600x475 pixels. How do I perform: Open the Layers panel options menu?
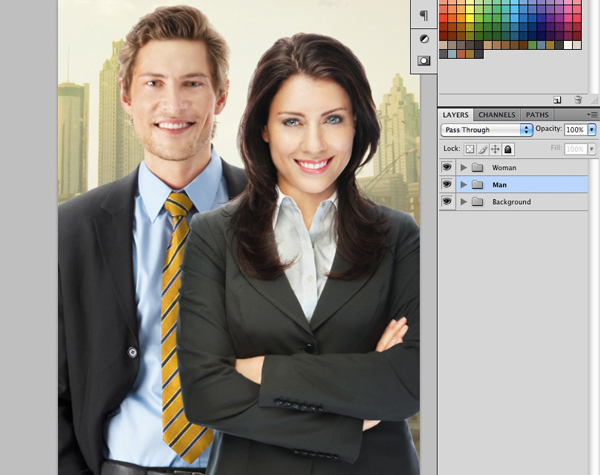[592, 115]
